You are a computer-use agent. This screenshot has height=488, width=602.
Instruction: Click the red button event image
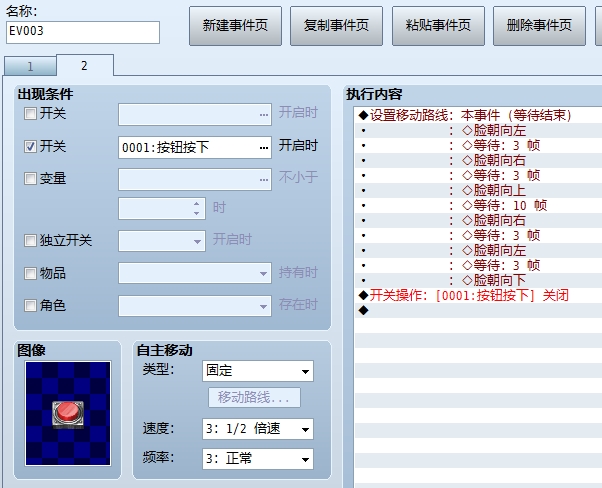coord(68,414)
